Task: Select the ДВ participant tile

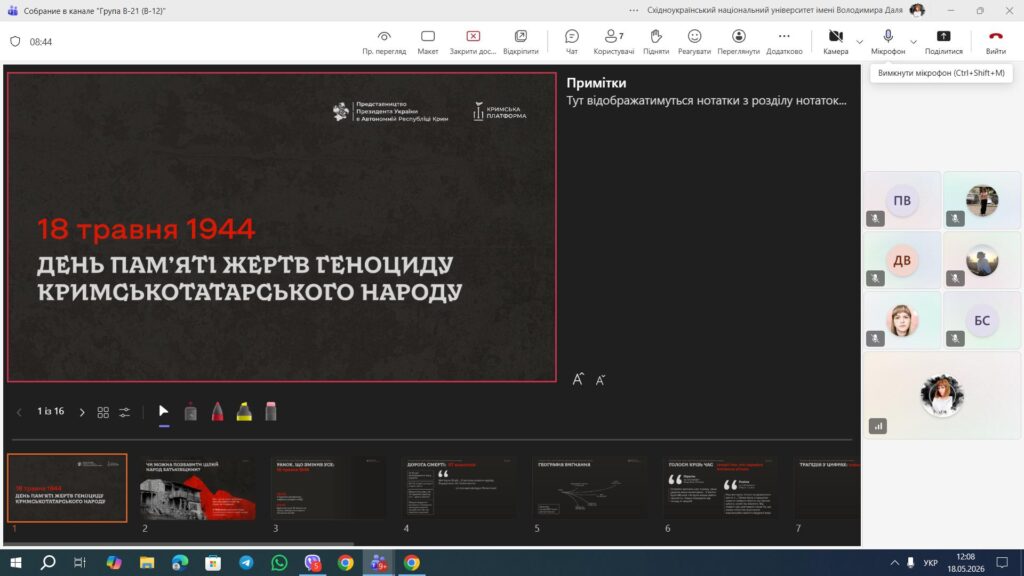Action: (902, 261)
